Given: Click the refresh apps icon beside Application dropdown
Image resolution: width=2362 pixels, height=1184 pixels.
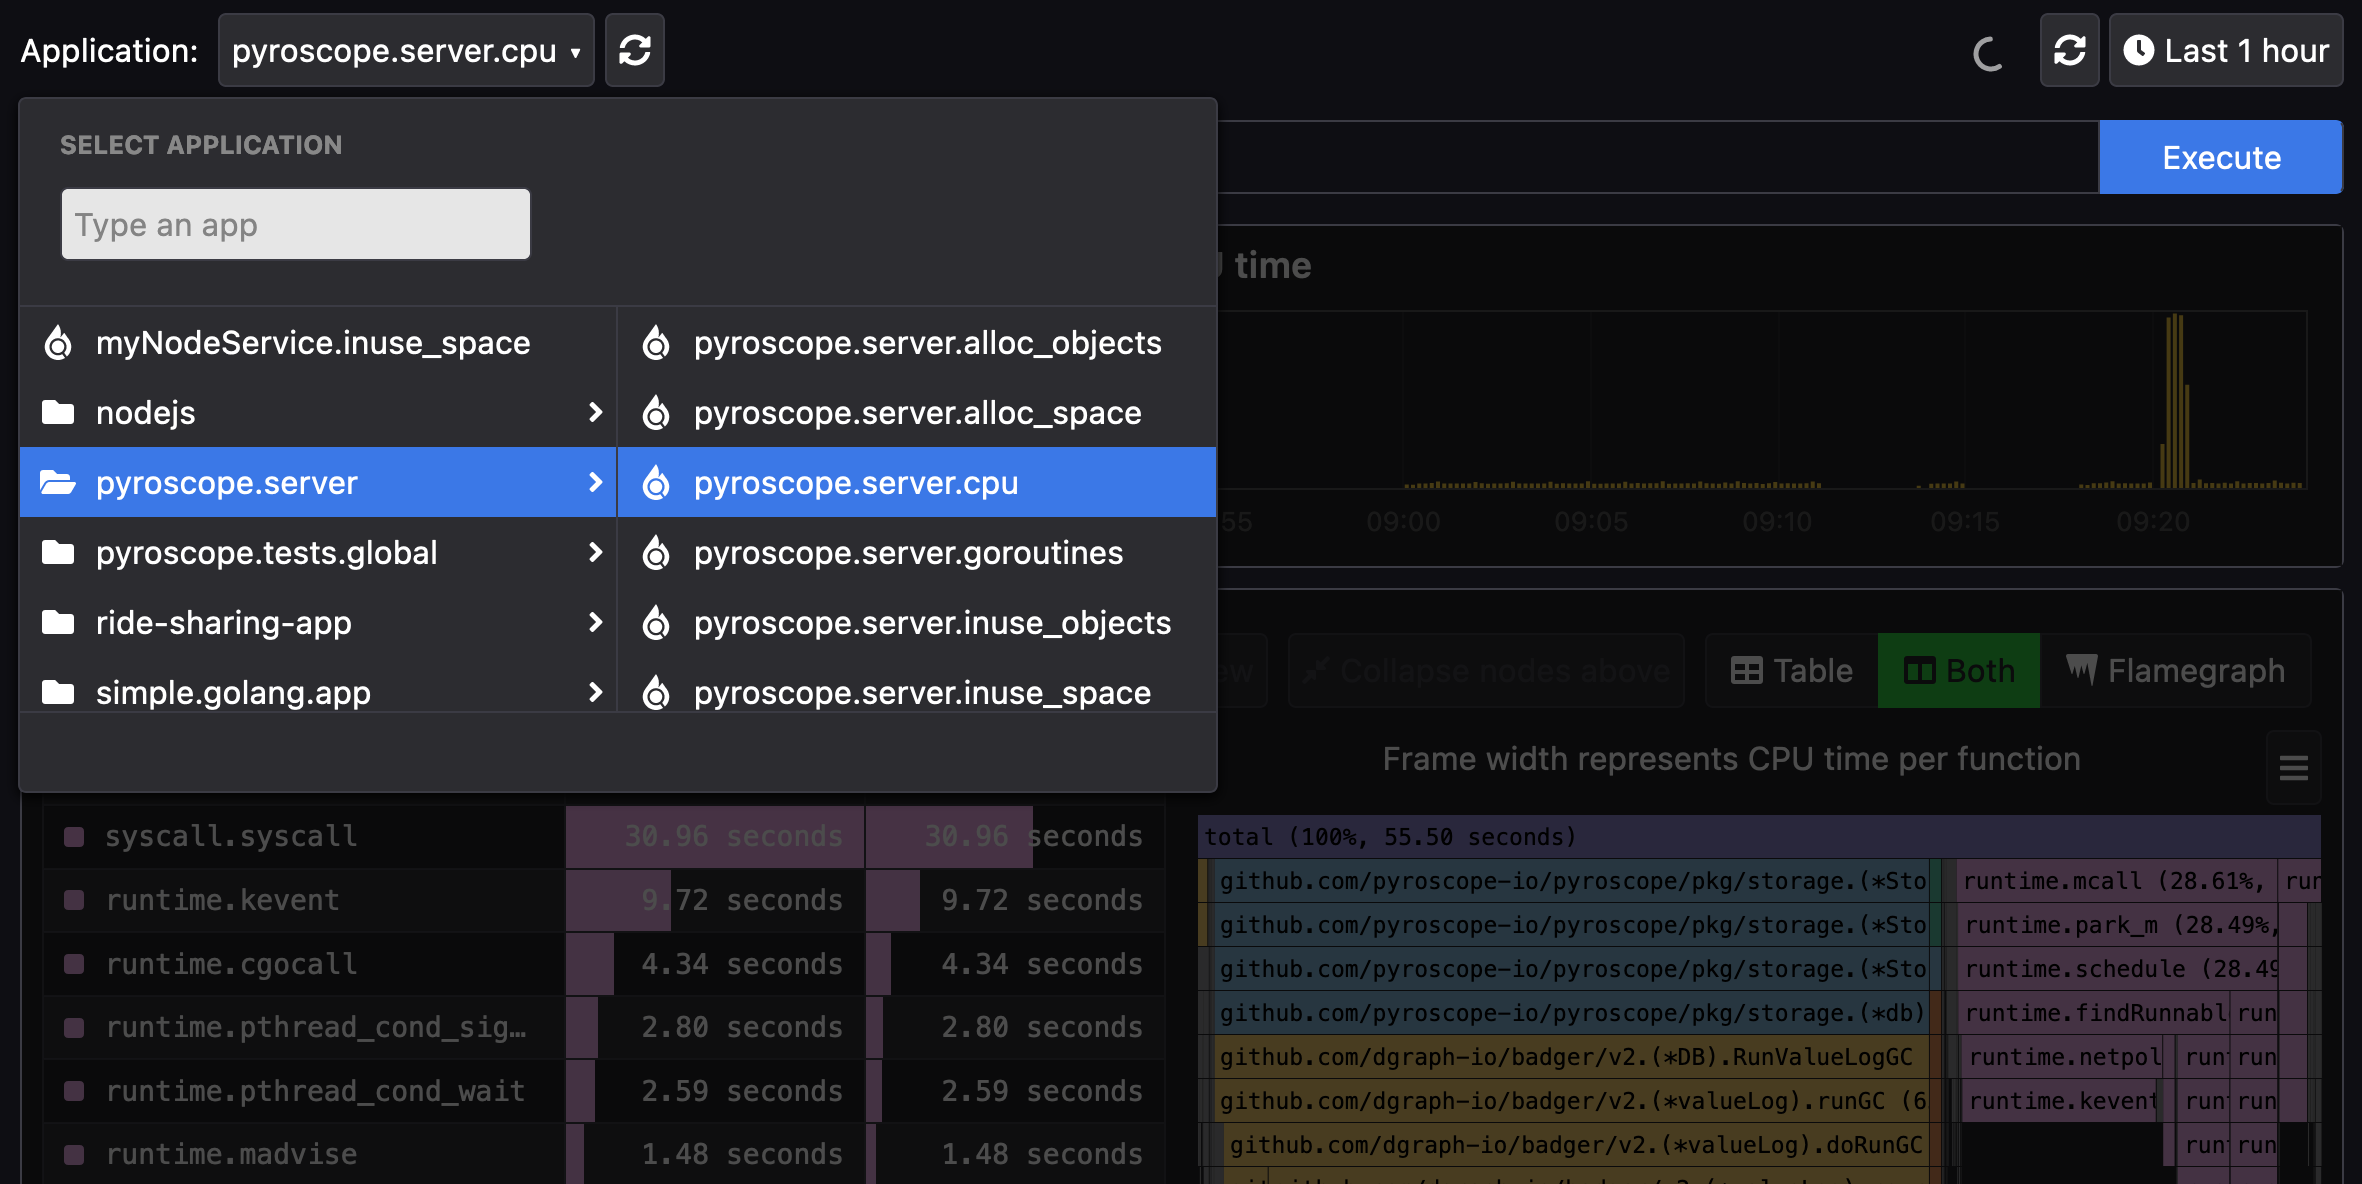Looking at the screenshot, I should [635, 50].
